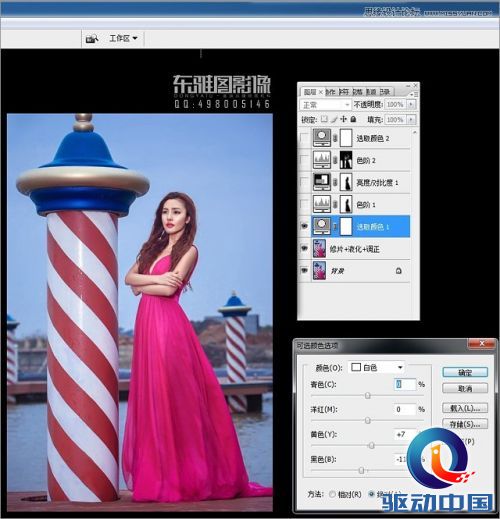
Task: Hide the 选取颜色 1 layer eye
Action: pyautogui.click(x=305, y=226)
